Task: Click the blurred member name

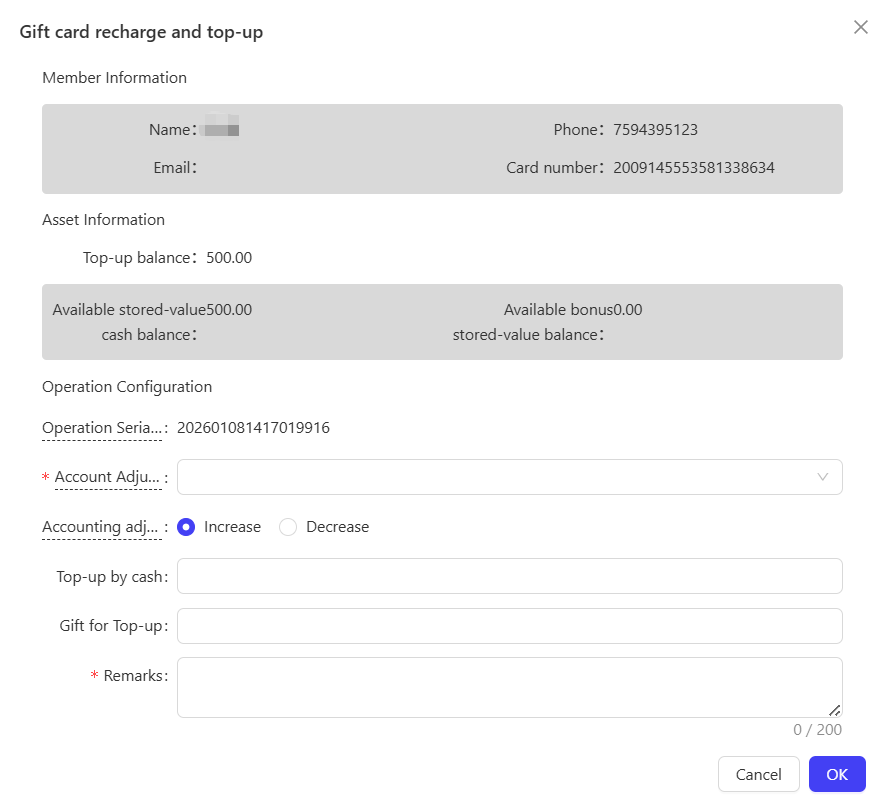Action: tap(222, 125)
